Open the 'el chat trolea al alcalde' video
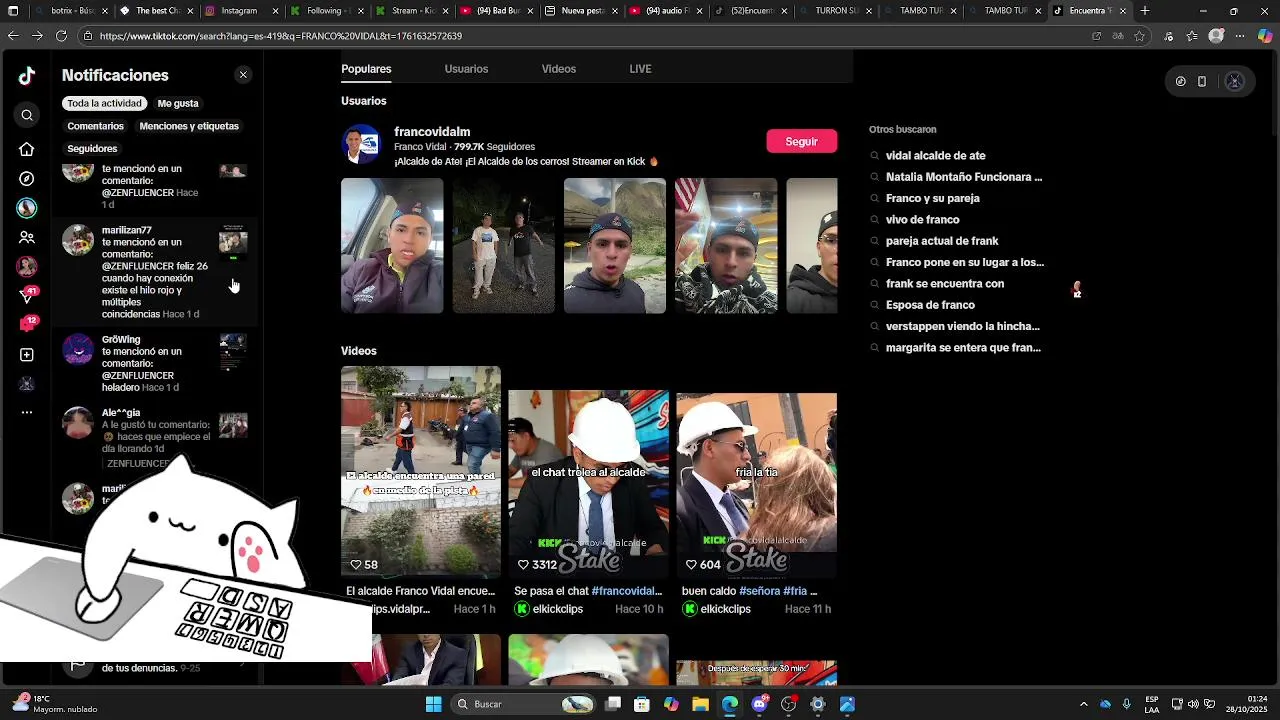 point(588,485)
